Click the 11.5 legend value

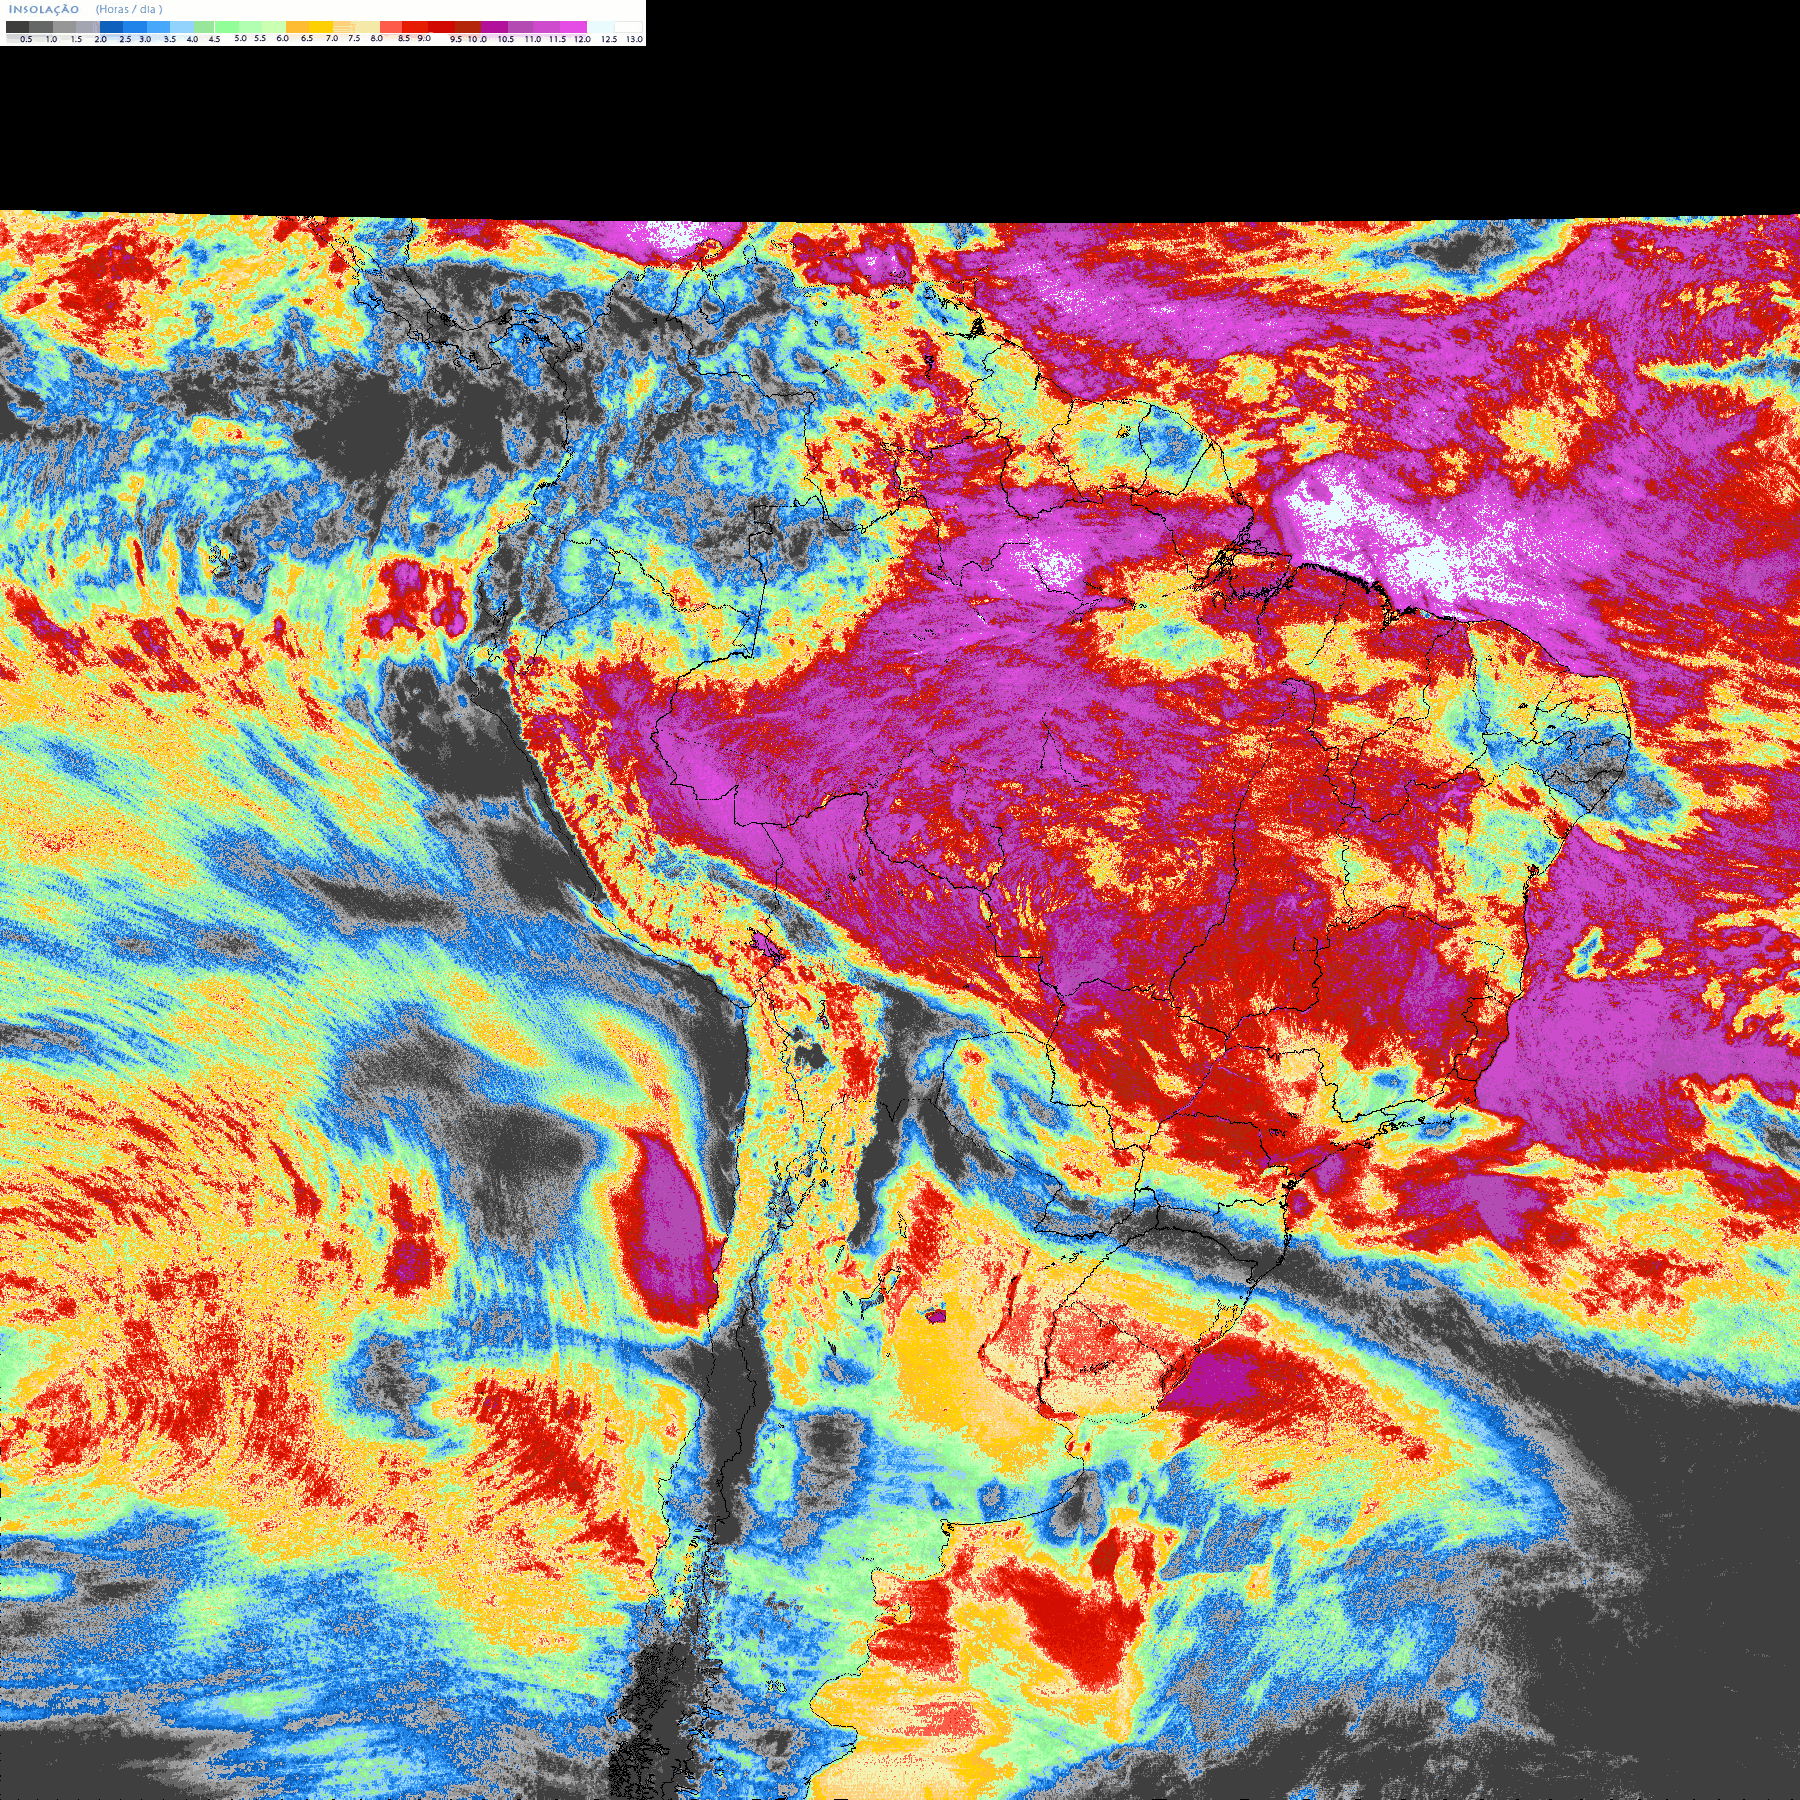(x=557, y=39)
